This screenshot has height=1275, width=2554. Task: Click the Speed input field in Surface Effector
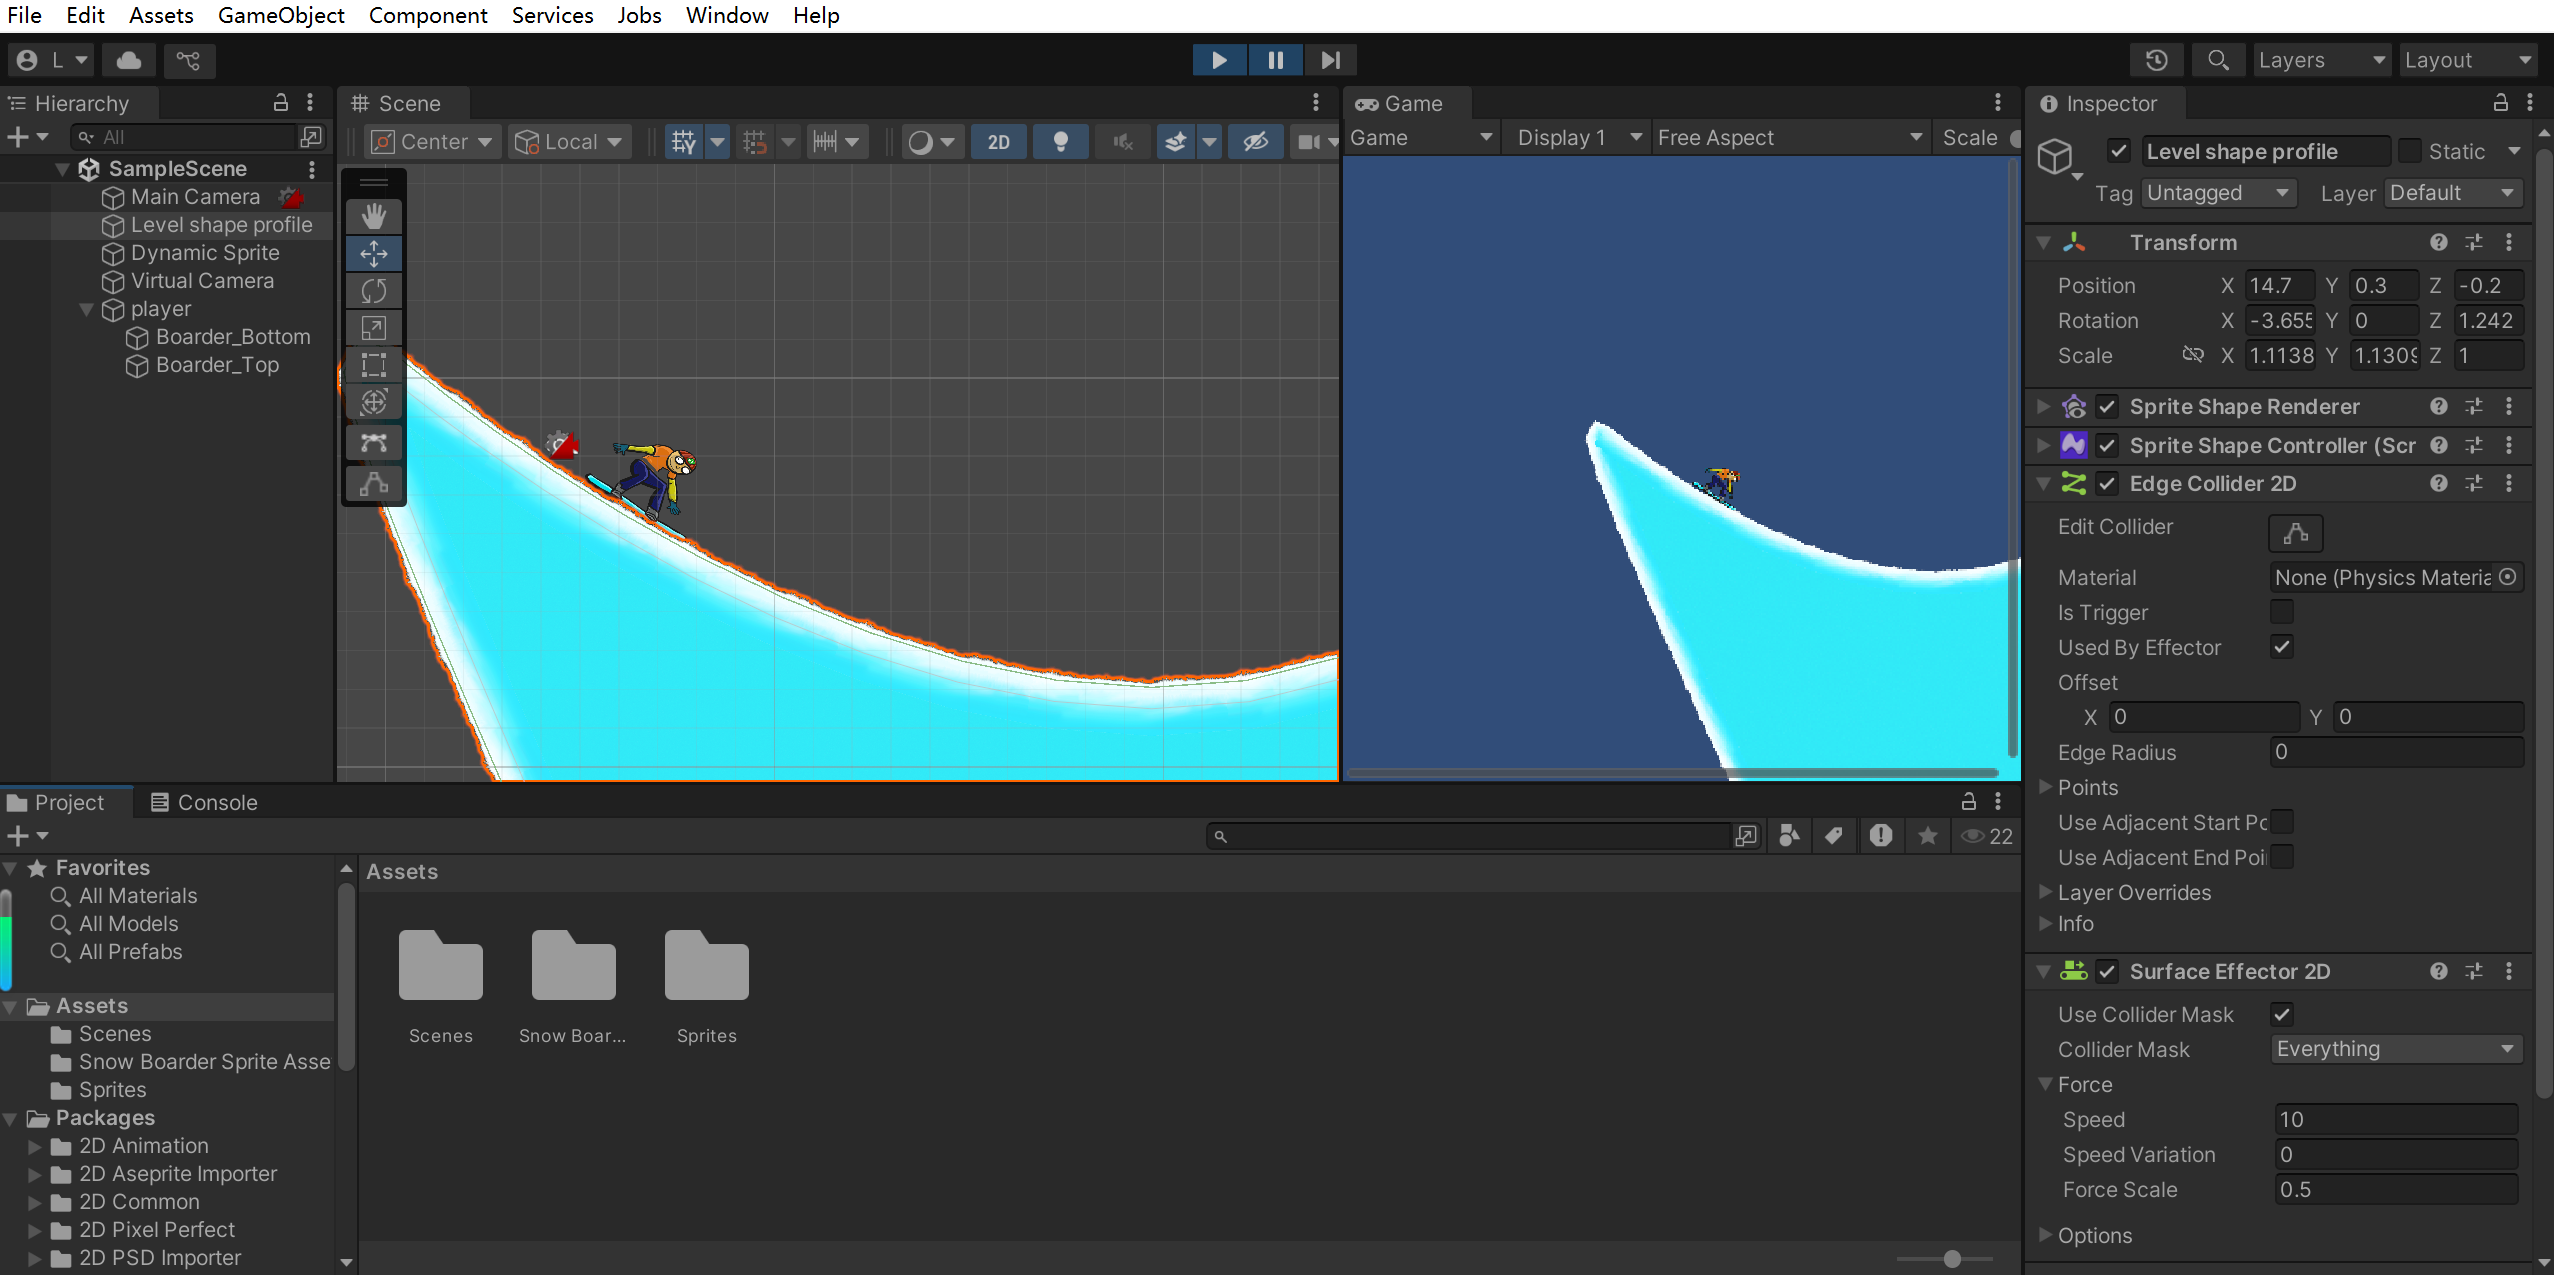click(2395, 1119)
